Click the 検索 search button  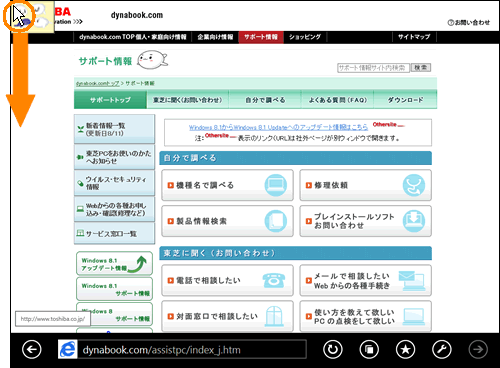click(421, 68)
